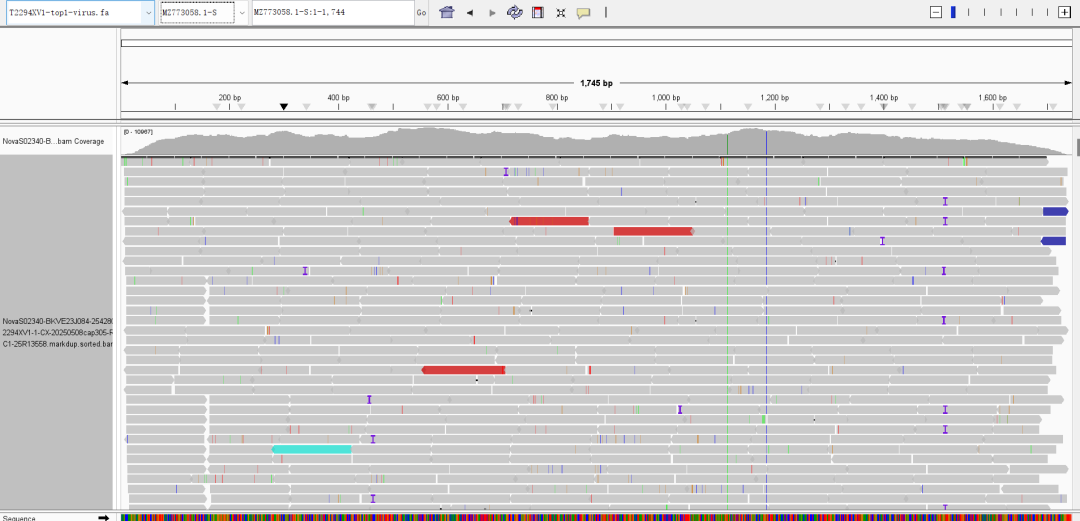Click the right-side vertical scrollbar thumb
This screenshot has width=1080, height=521.
[1077, 147]
